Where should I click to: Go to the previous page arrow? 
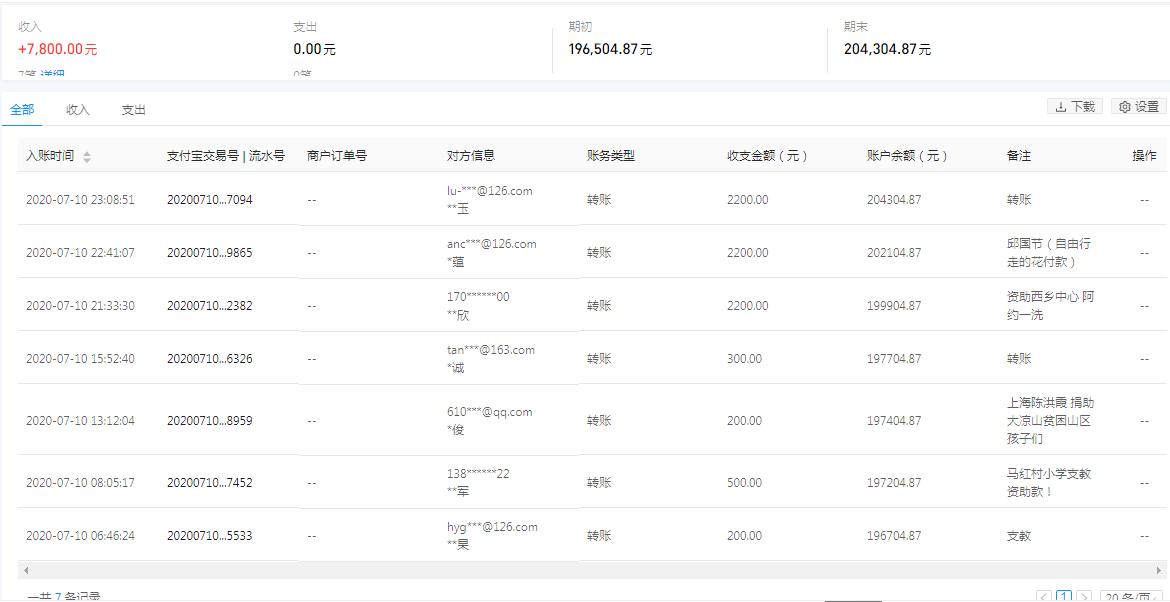(1044, 597)
